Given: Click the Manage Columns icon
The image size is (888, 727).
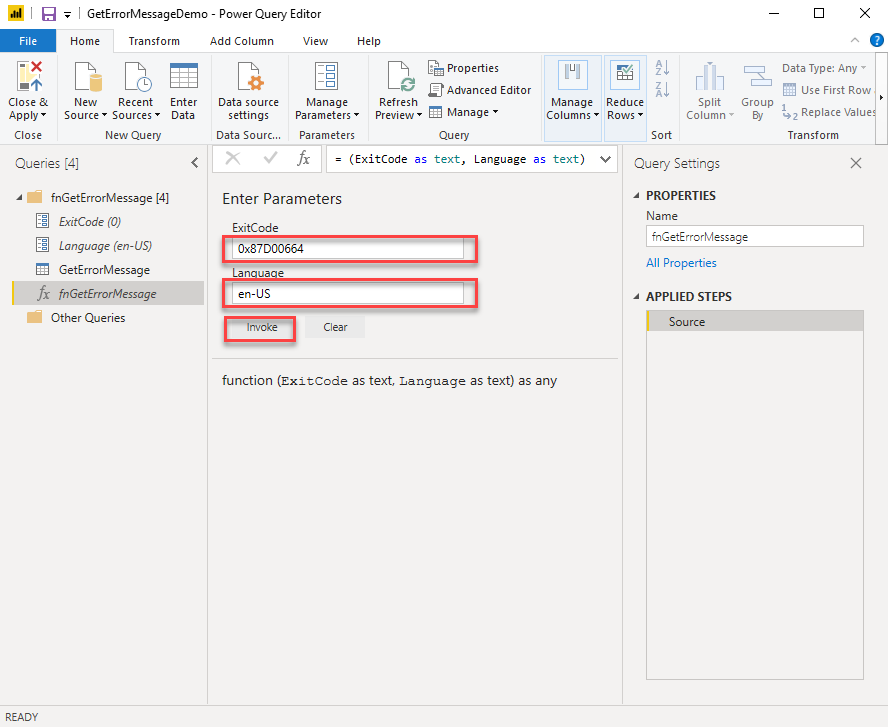Looking at the screenshot, I should pyautogui.click(x=572, y=75).
